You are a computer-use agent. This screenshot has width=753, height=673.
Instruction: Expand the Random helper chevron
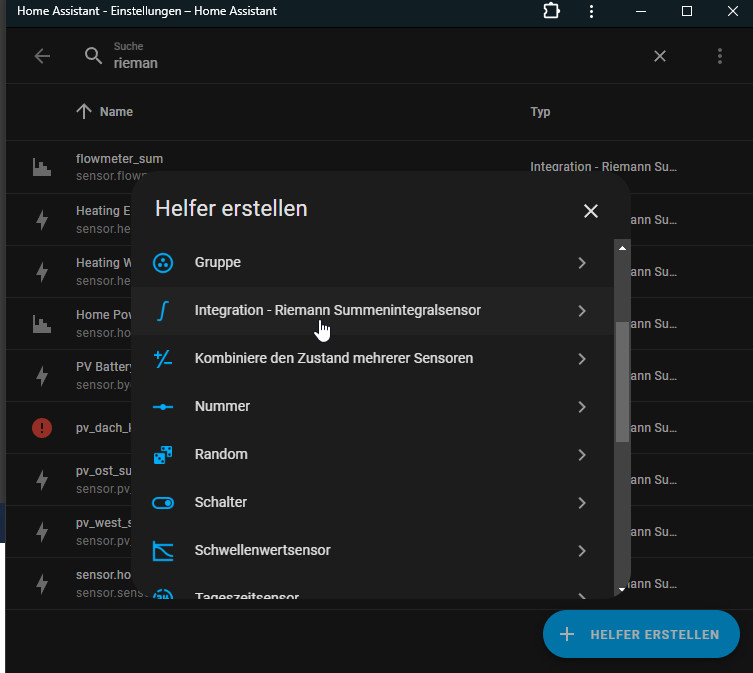click(x=582, y=455)
